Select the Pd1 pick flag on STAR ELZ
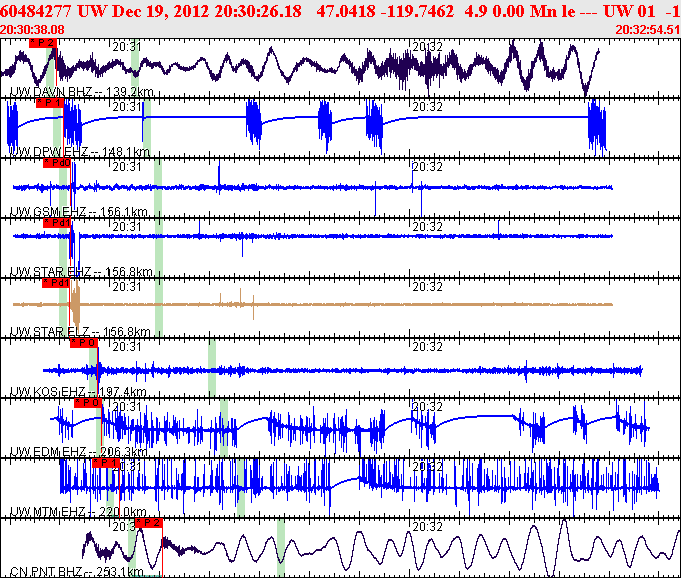 point(56,283)
